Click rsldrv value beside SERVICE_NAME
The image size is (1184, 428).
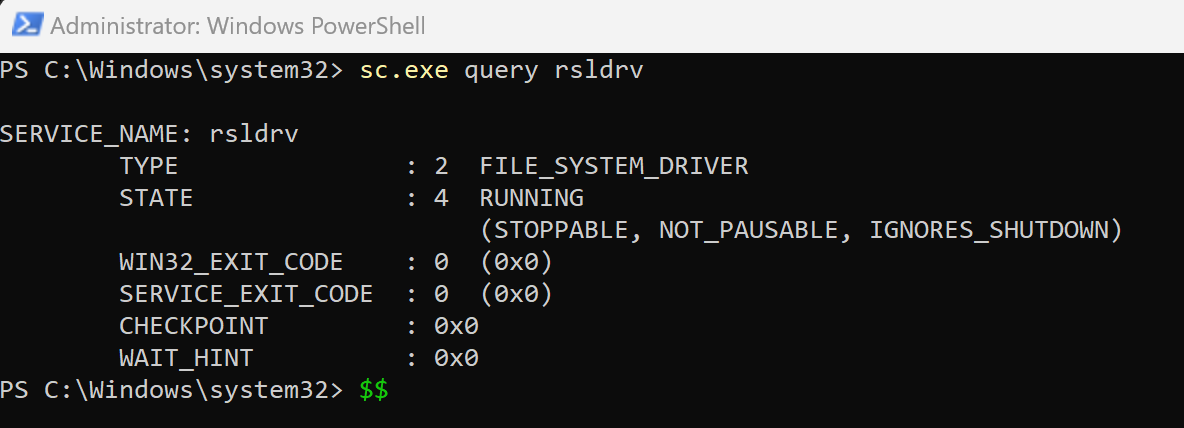tap(254, 134)
